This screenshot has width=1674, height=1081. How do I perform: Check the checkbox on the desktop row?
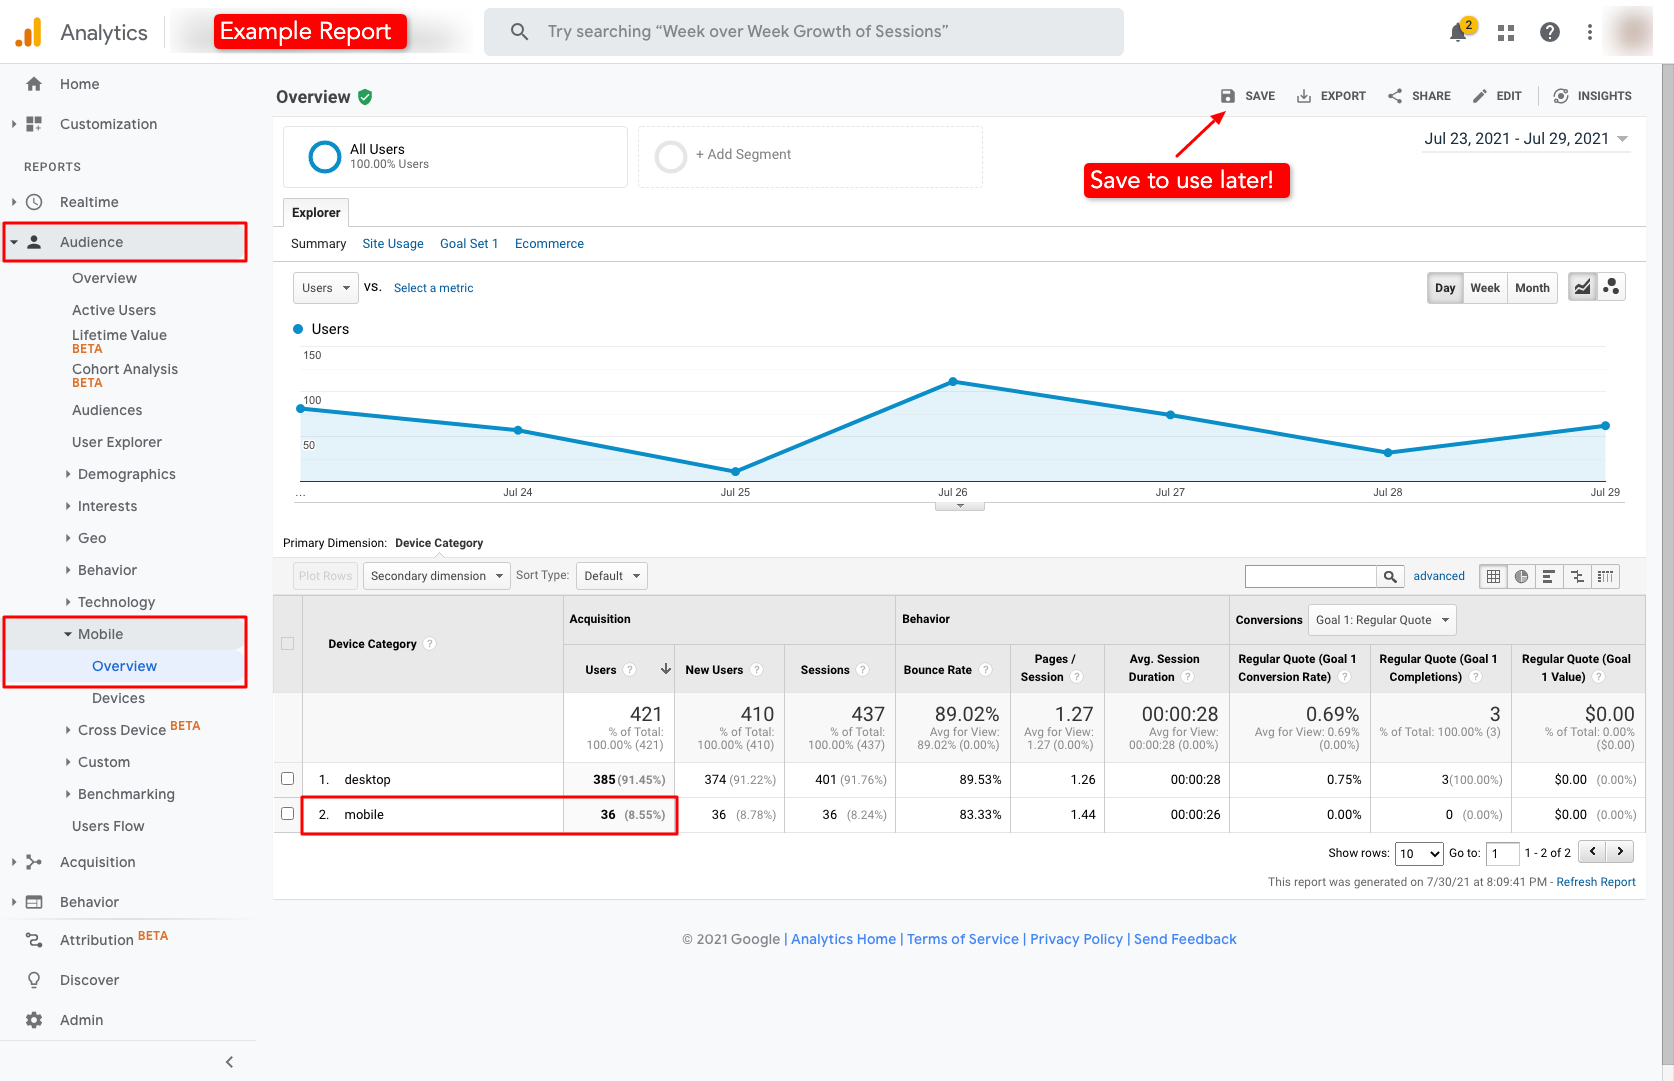pyautogui.click(x=287, y=779)
